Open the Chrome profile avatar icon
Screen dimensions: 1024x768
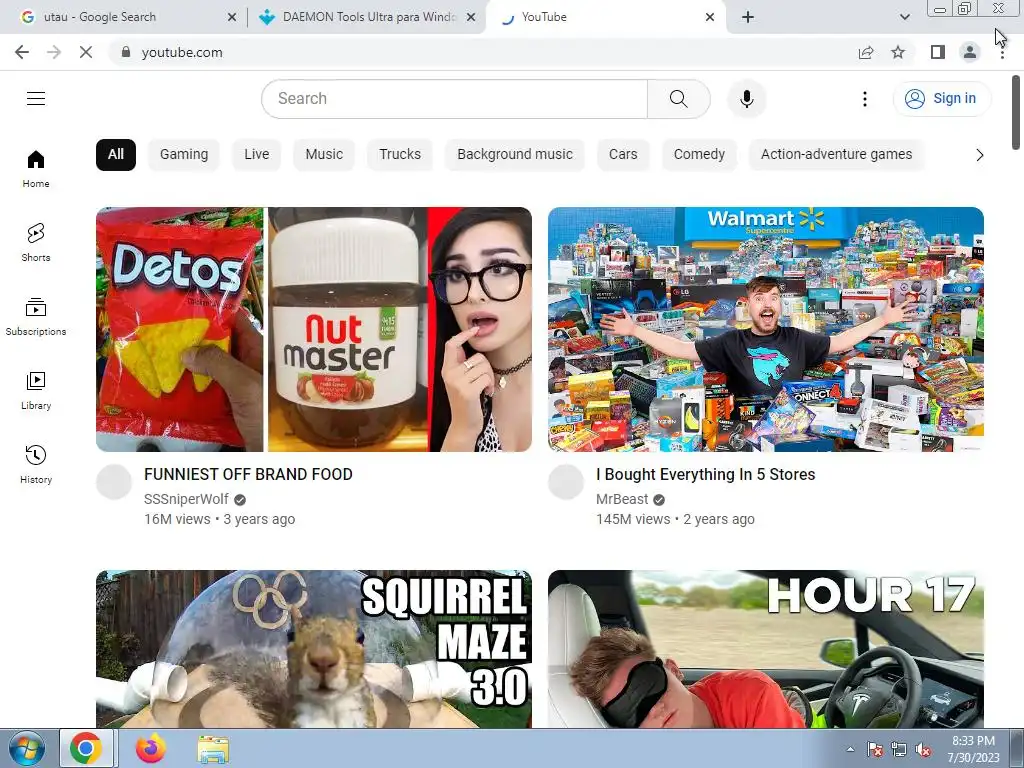[970, 52]
